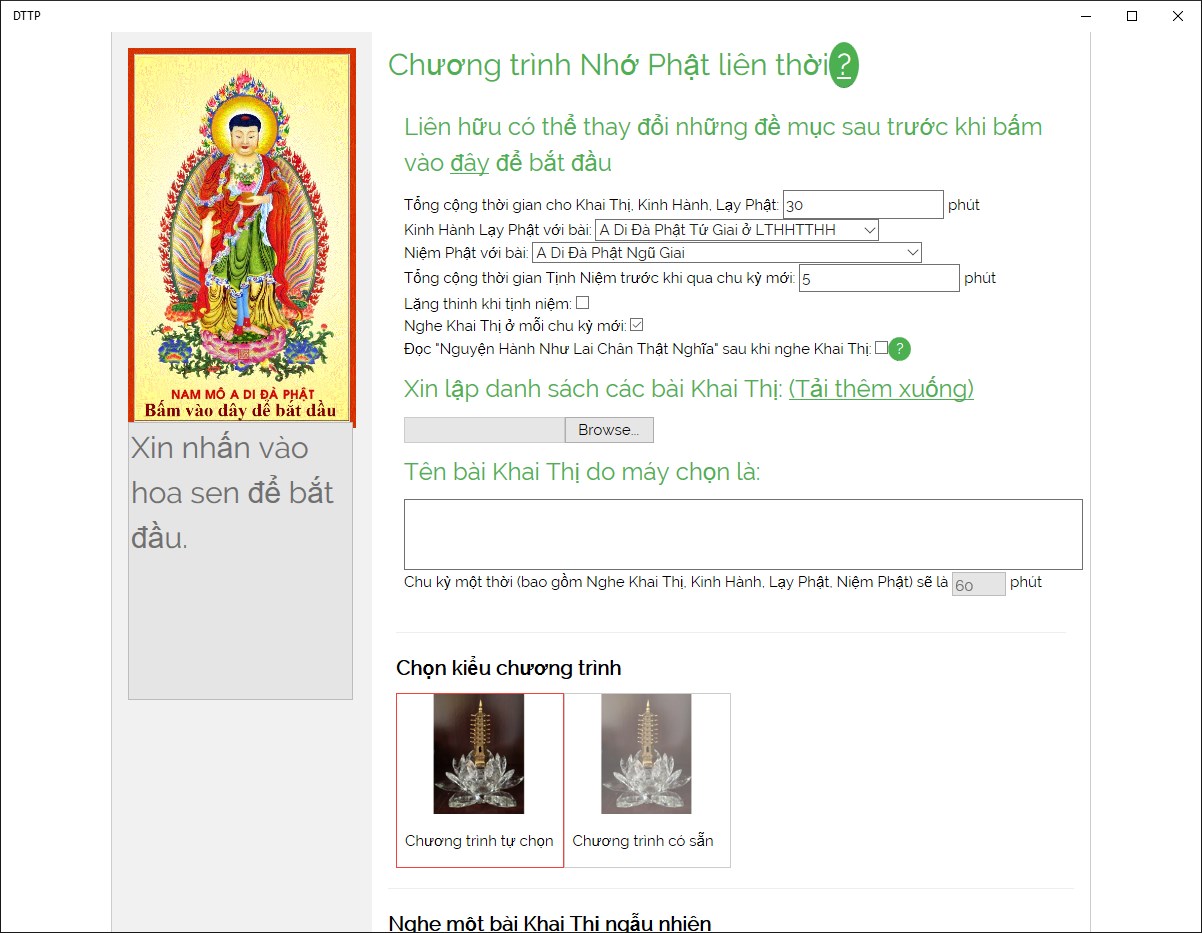Minimize the DTTP window
Viewport: 1202px width, 933px height.
(1086, 16)
